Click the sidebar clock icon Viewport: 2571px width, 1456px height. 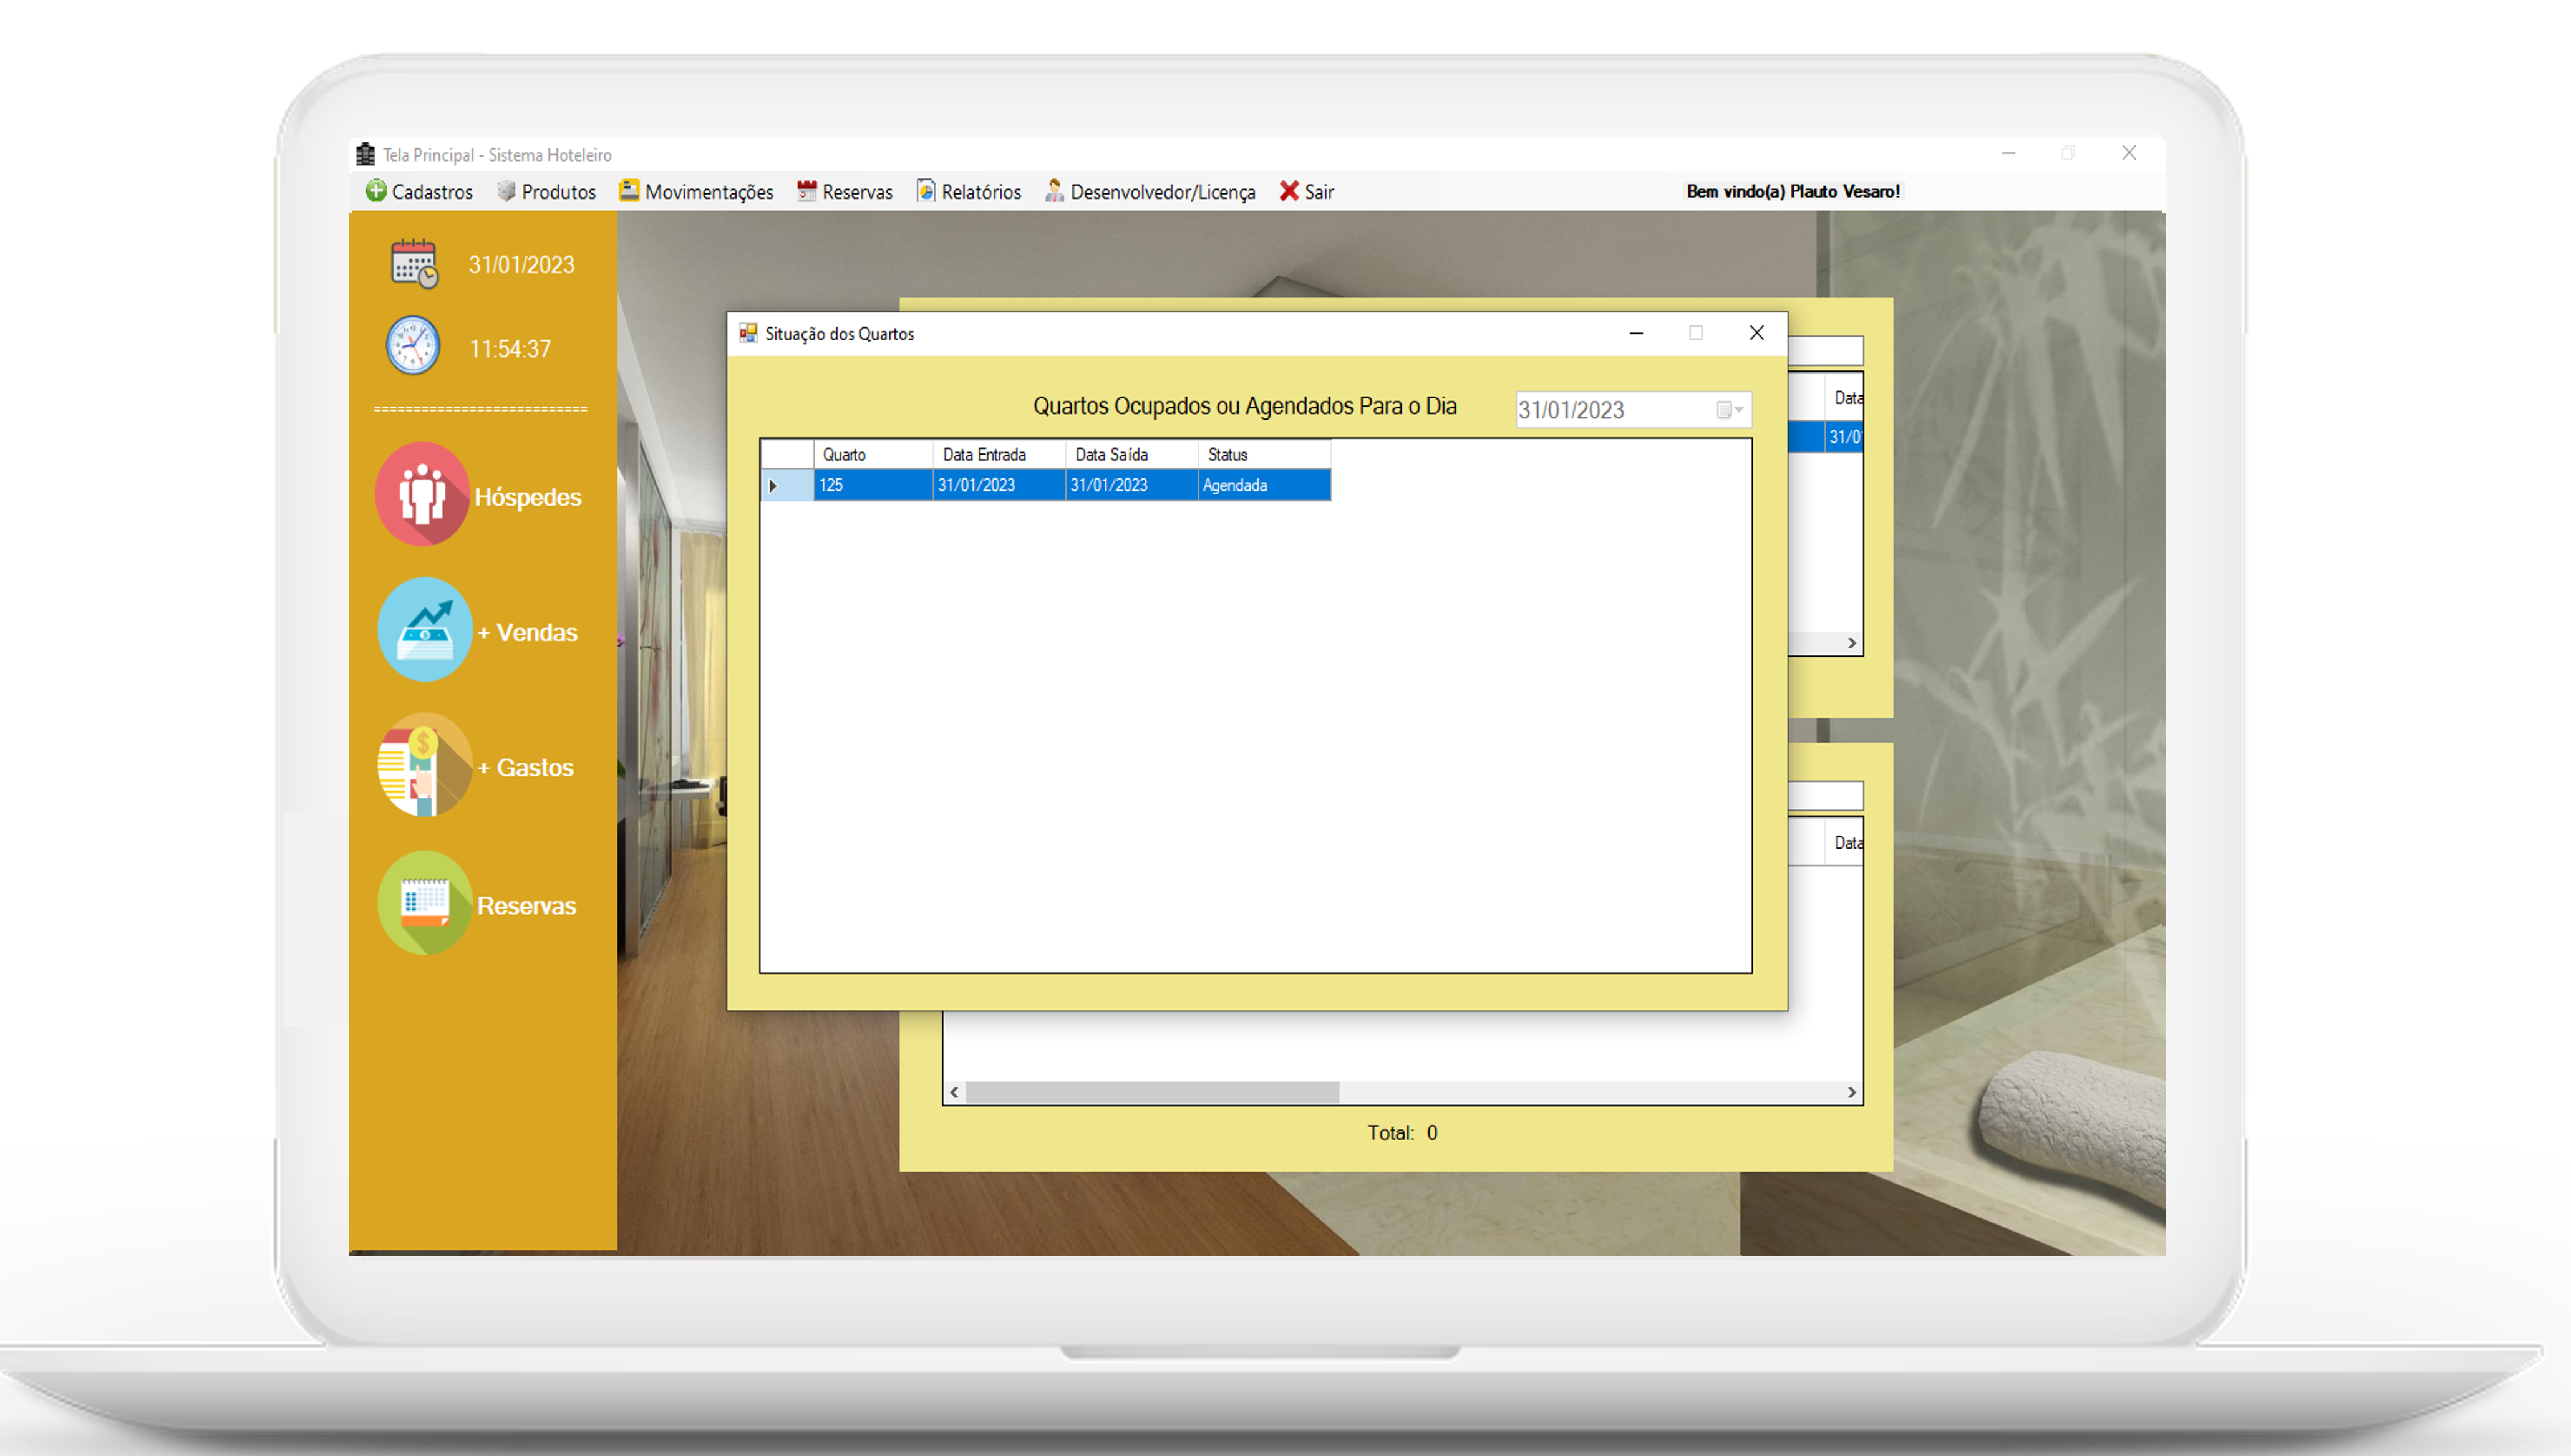point(413,346)
